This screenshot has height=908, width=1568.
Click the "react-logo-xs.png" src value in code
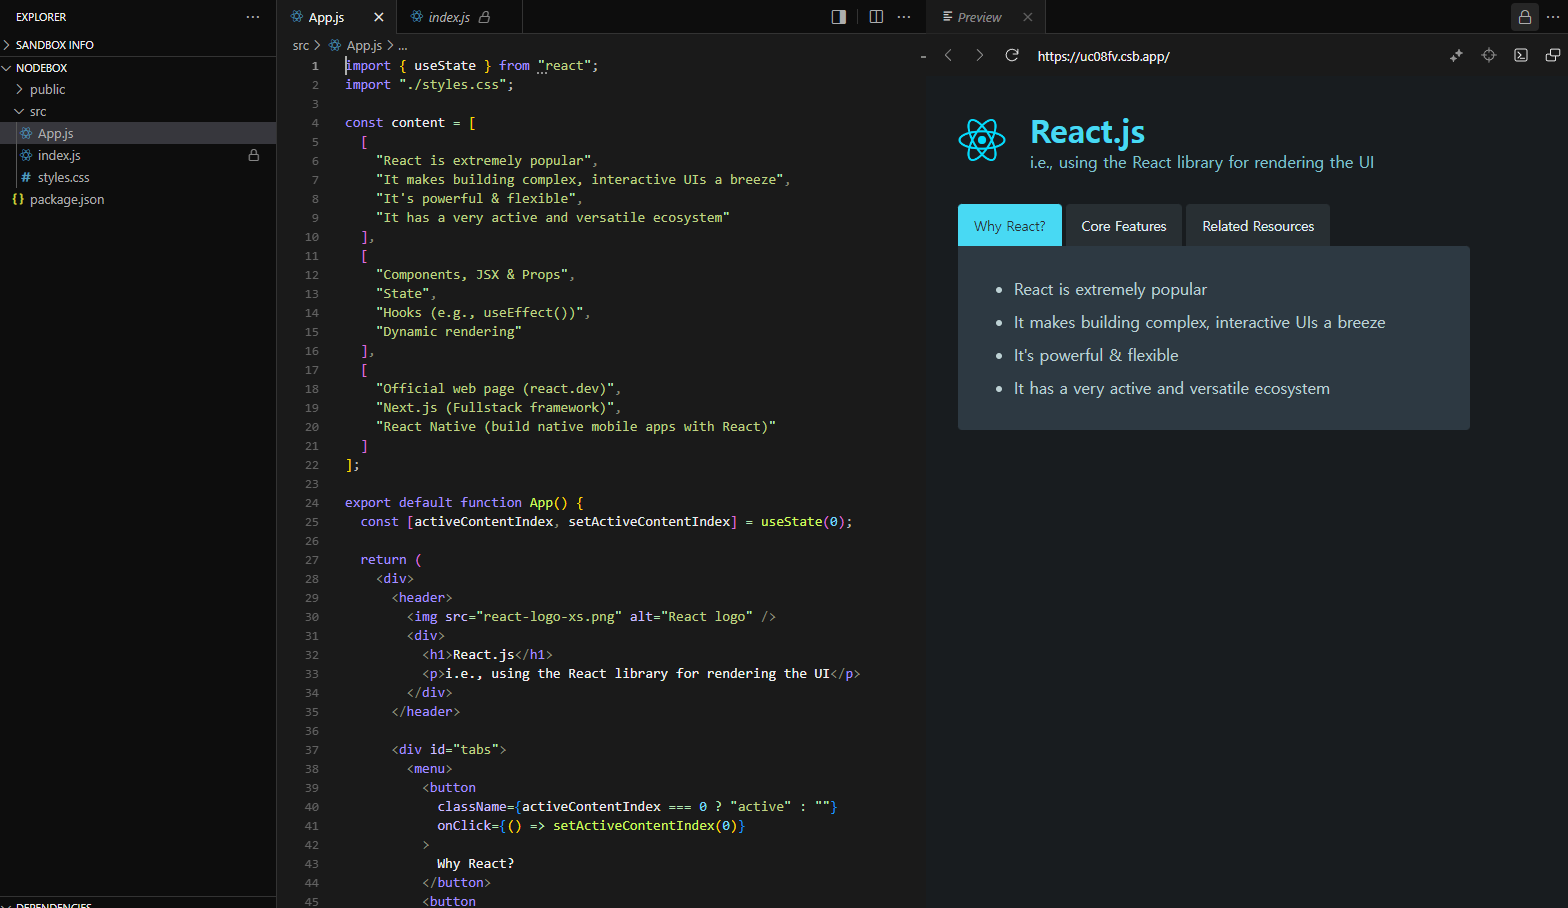549,617
